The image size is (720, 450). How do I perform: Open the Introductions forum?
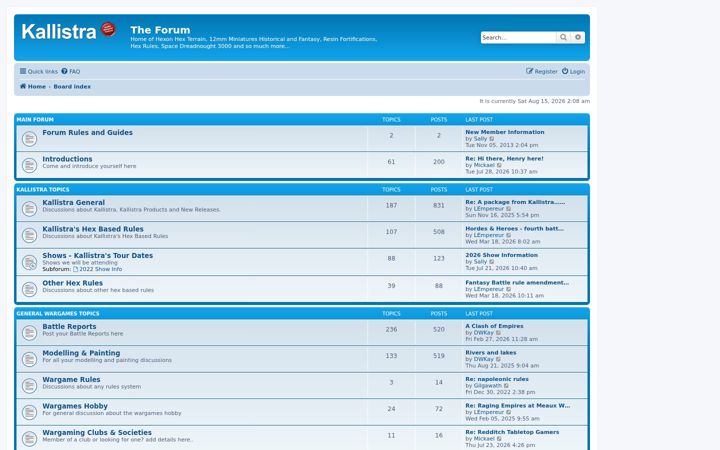point(68,159)
